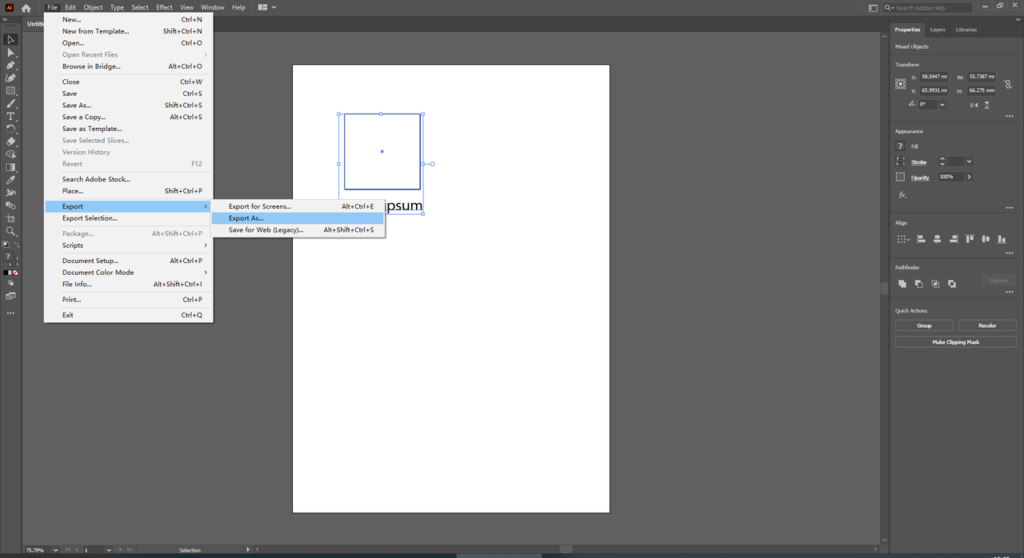Click Save As... in File menu

pos(129,105)
